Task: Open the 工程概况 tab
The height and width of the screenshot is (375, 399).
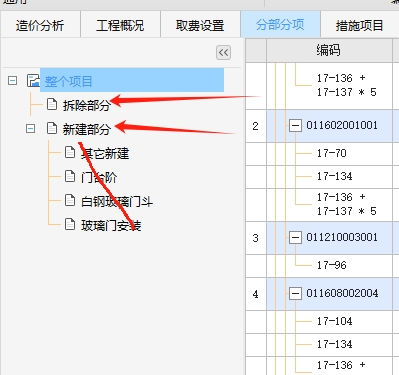Action: click(120, 25)
